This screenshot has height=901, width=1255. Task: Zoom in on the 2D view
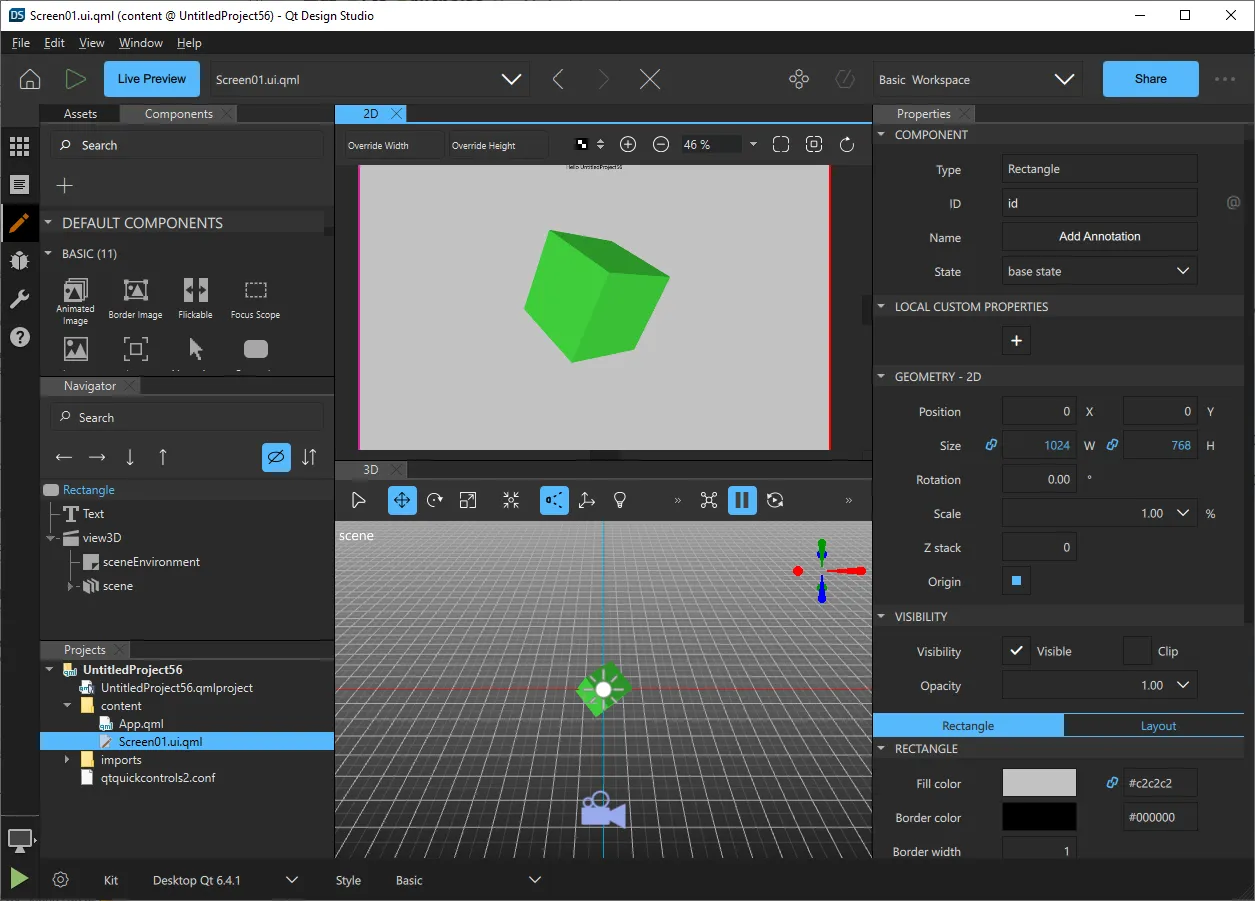628,145
